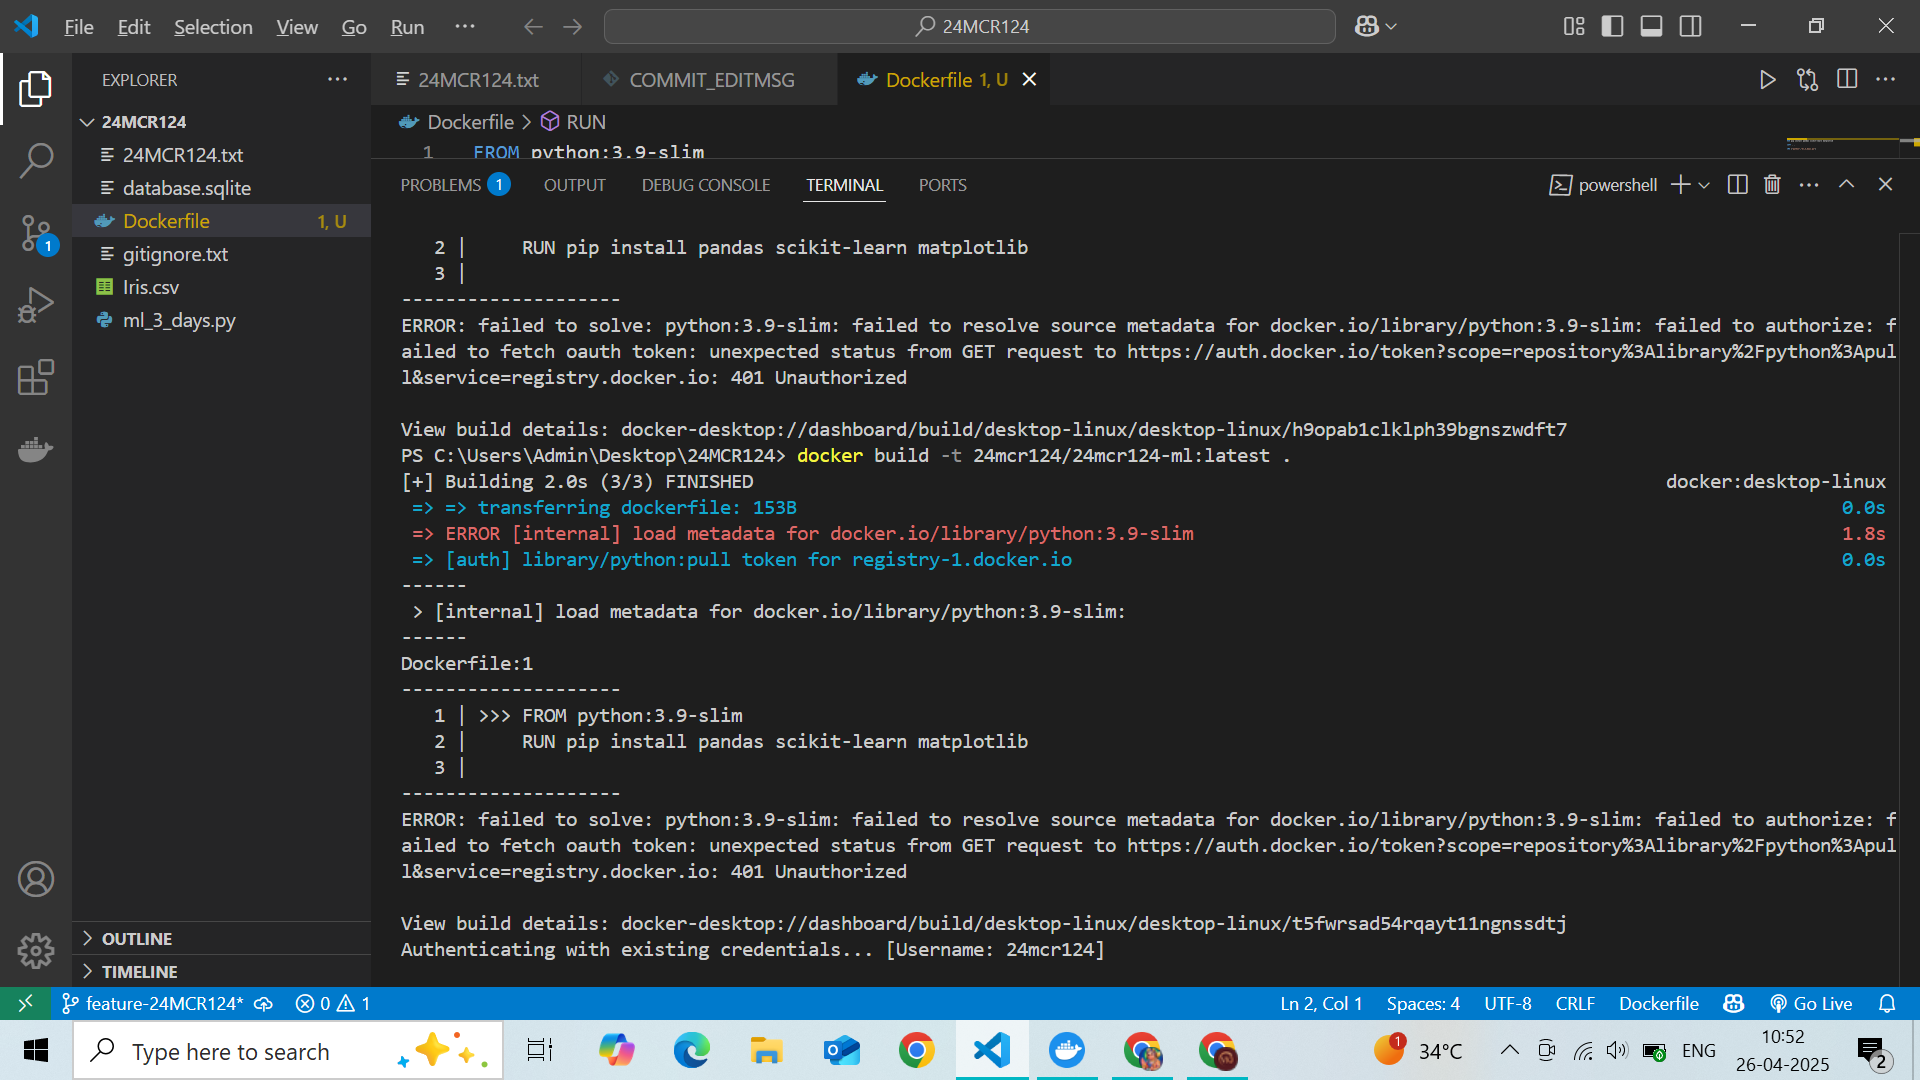This screenshot has height=1080, width=1920.
Task: Open the new terminal launch profile dropdown
Action: [x=1705, y=185]
